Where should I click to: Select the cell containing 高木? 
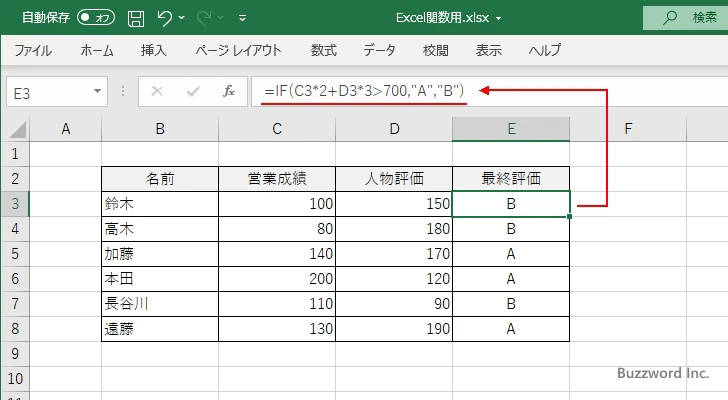tap(160, 229)
